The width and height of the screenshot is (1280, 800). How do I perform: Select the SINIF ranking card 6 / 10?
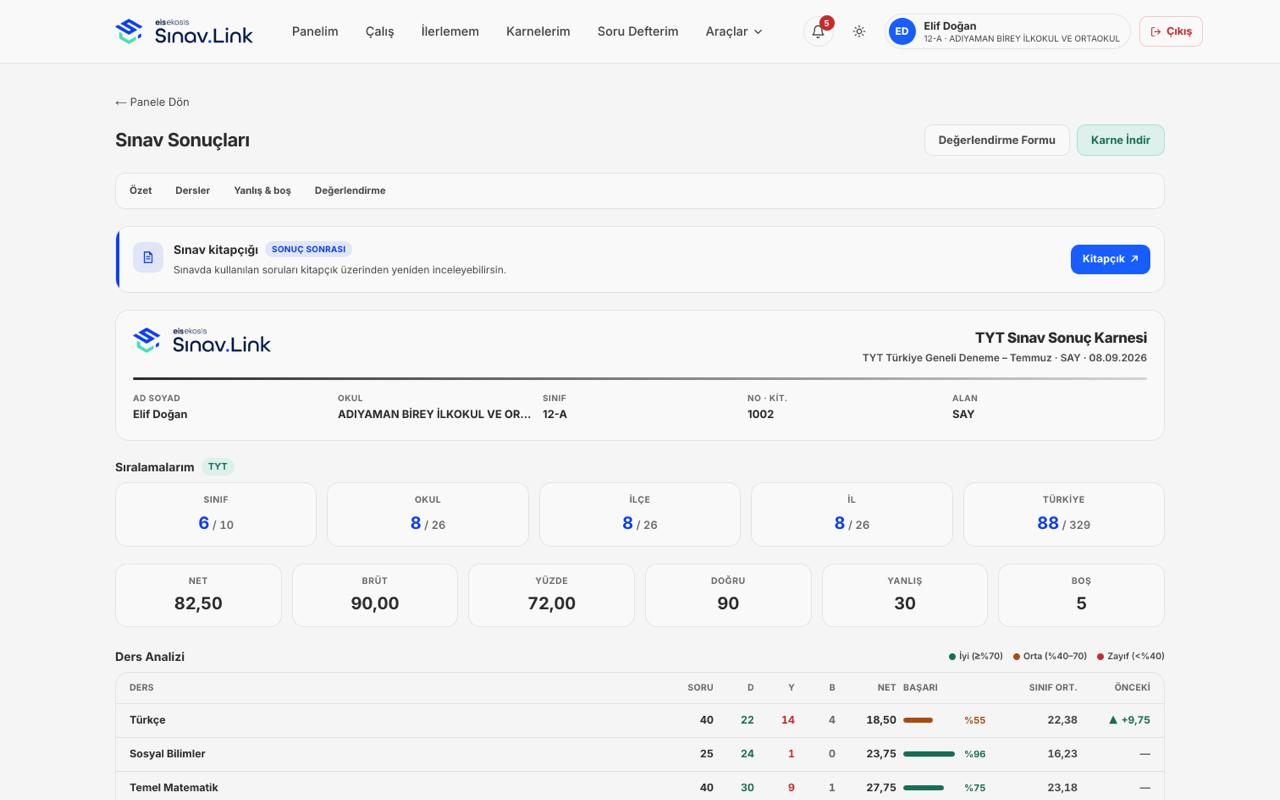216,515
